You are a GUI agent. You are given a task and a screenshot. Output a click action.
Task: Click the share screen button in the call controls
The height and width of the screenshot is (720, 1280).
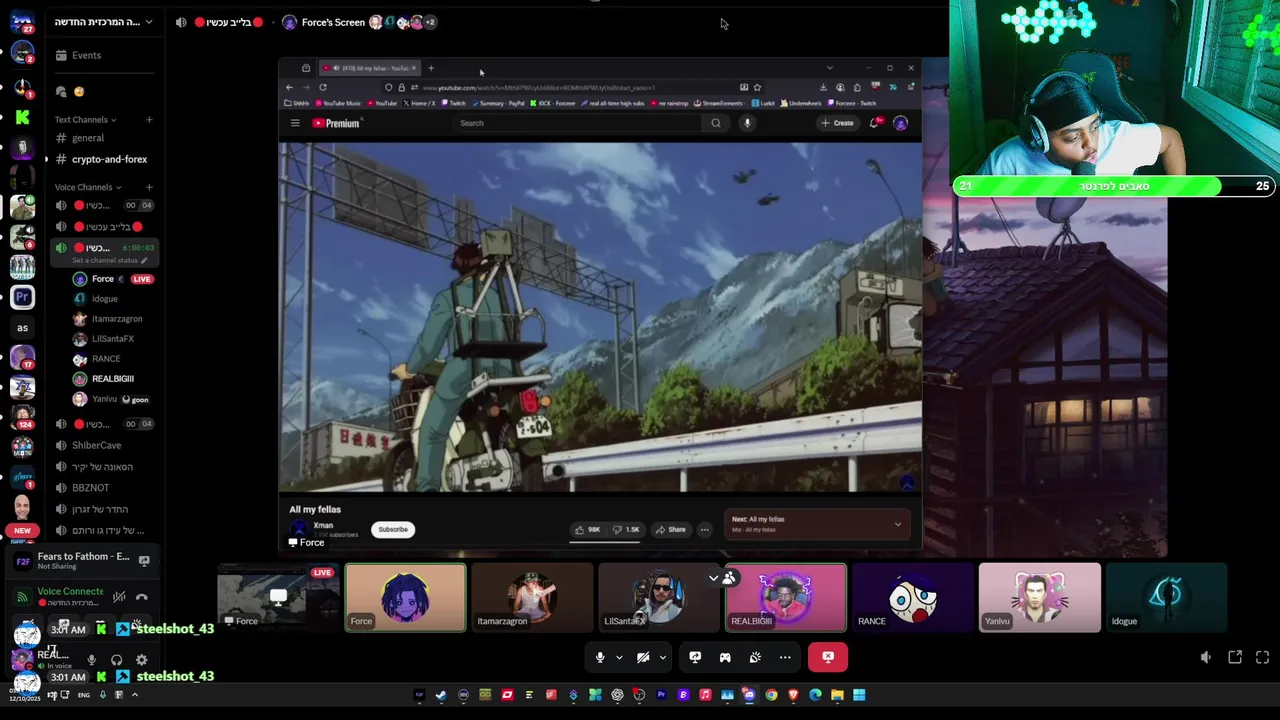coord(695,657)
